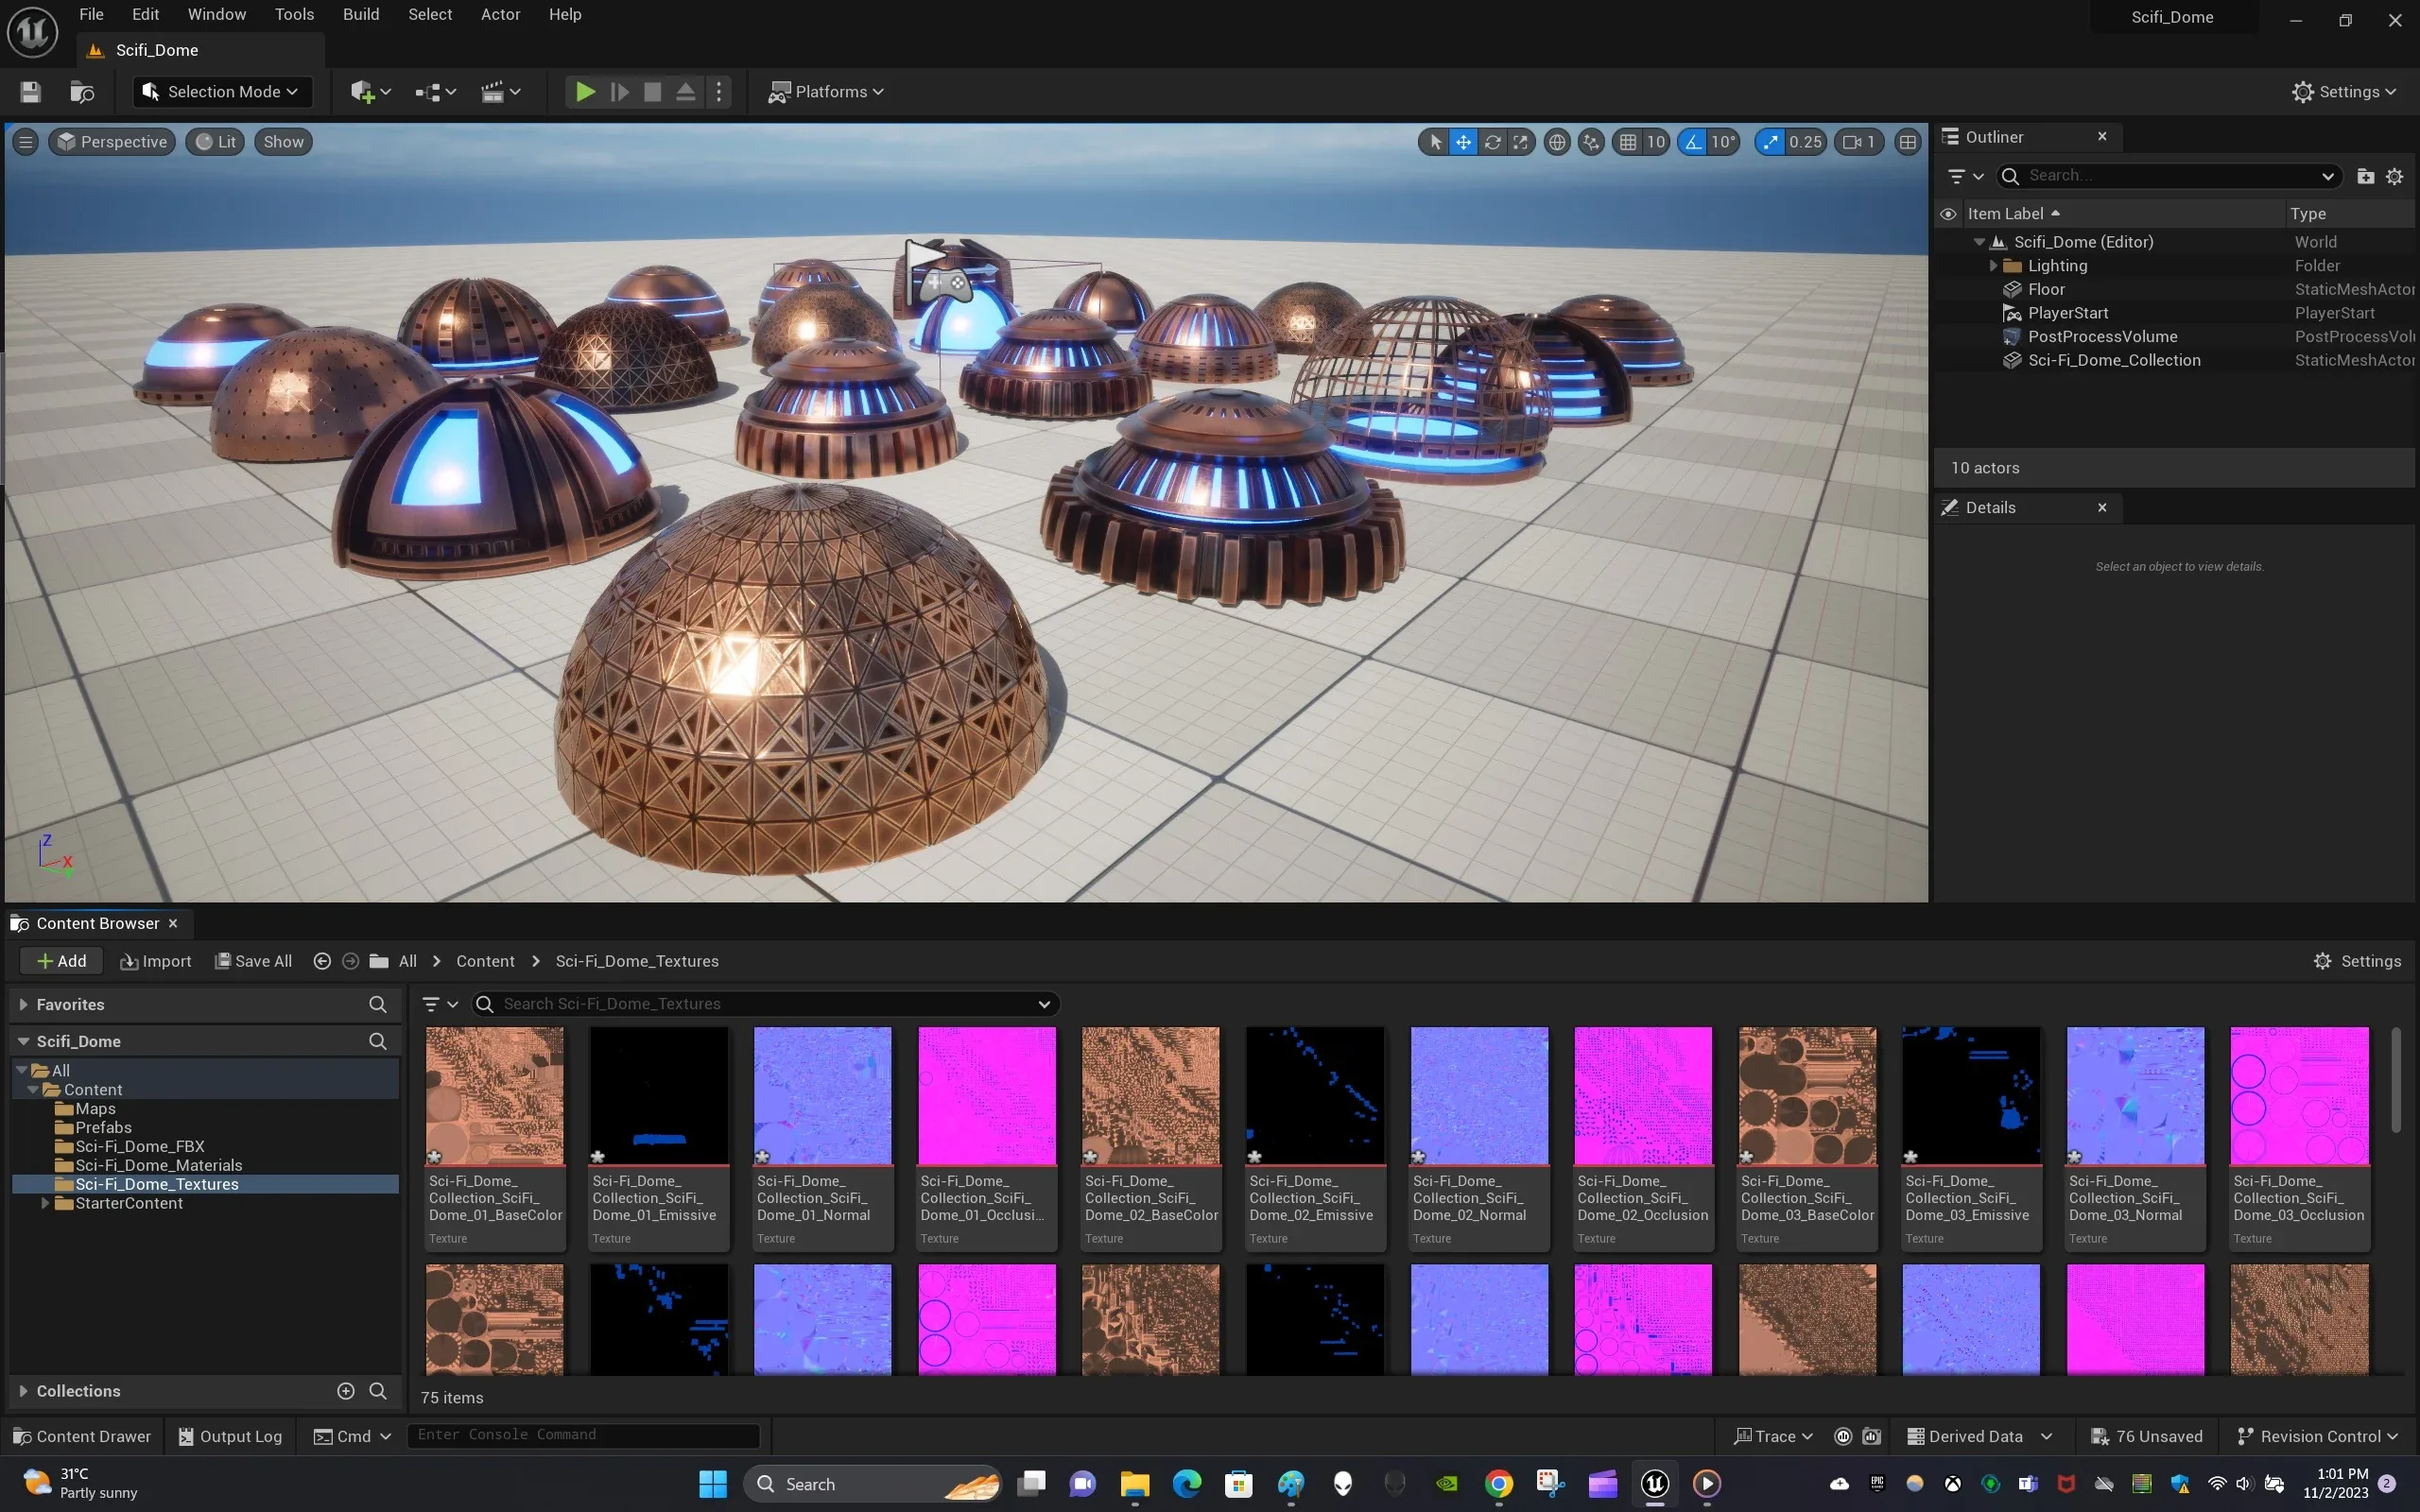2420x1512 pixels.
Task: Open the Tools menu
Action: click(294, 14)
